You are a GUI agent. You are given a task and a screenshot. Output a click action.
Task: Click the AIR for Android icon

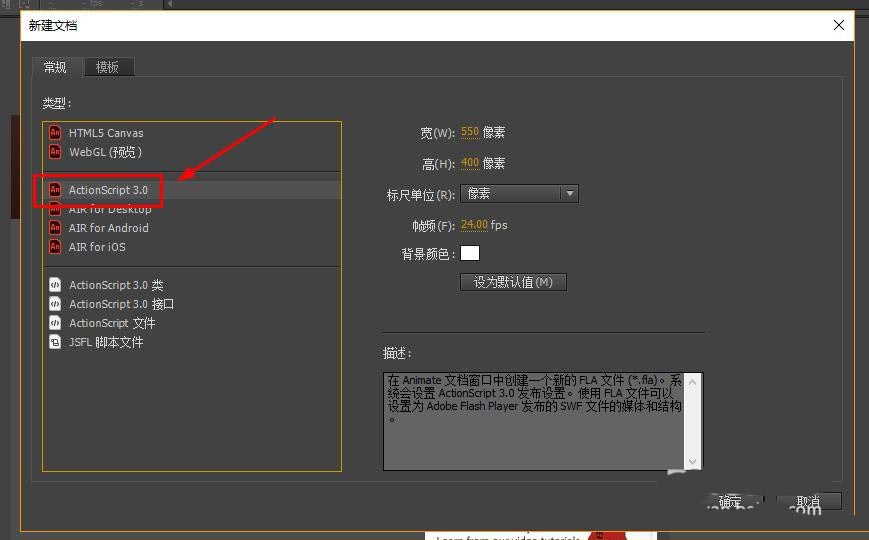pos(55,227)
